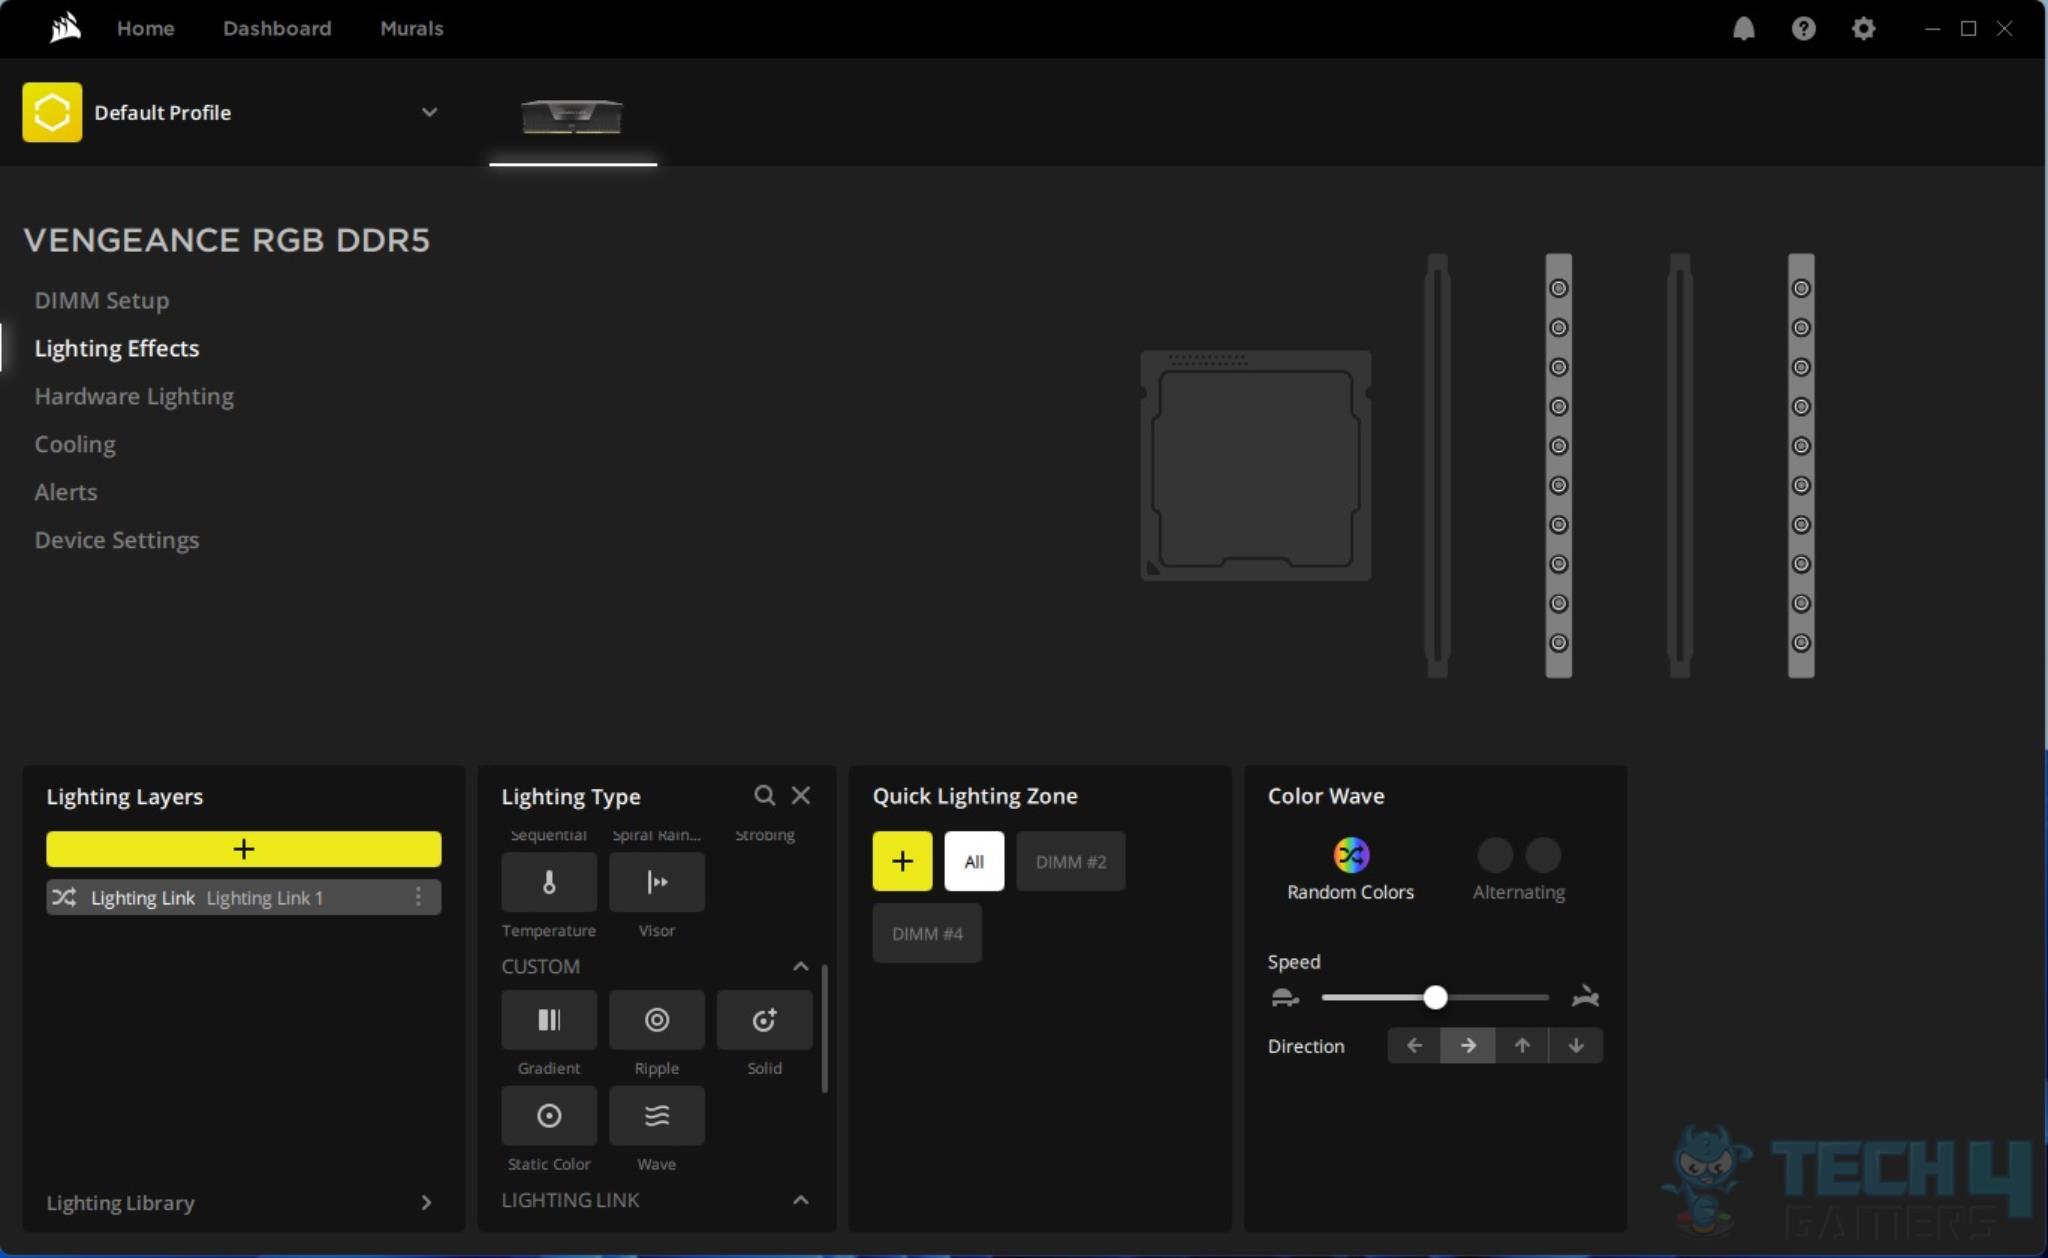Choose the Wave custom effect
The width and height of the screenshot is (2048, 1258).
coord(657,1116)
